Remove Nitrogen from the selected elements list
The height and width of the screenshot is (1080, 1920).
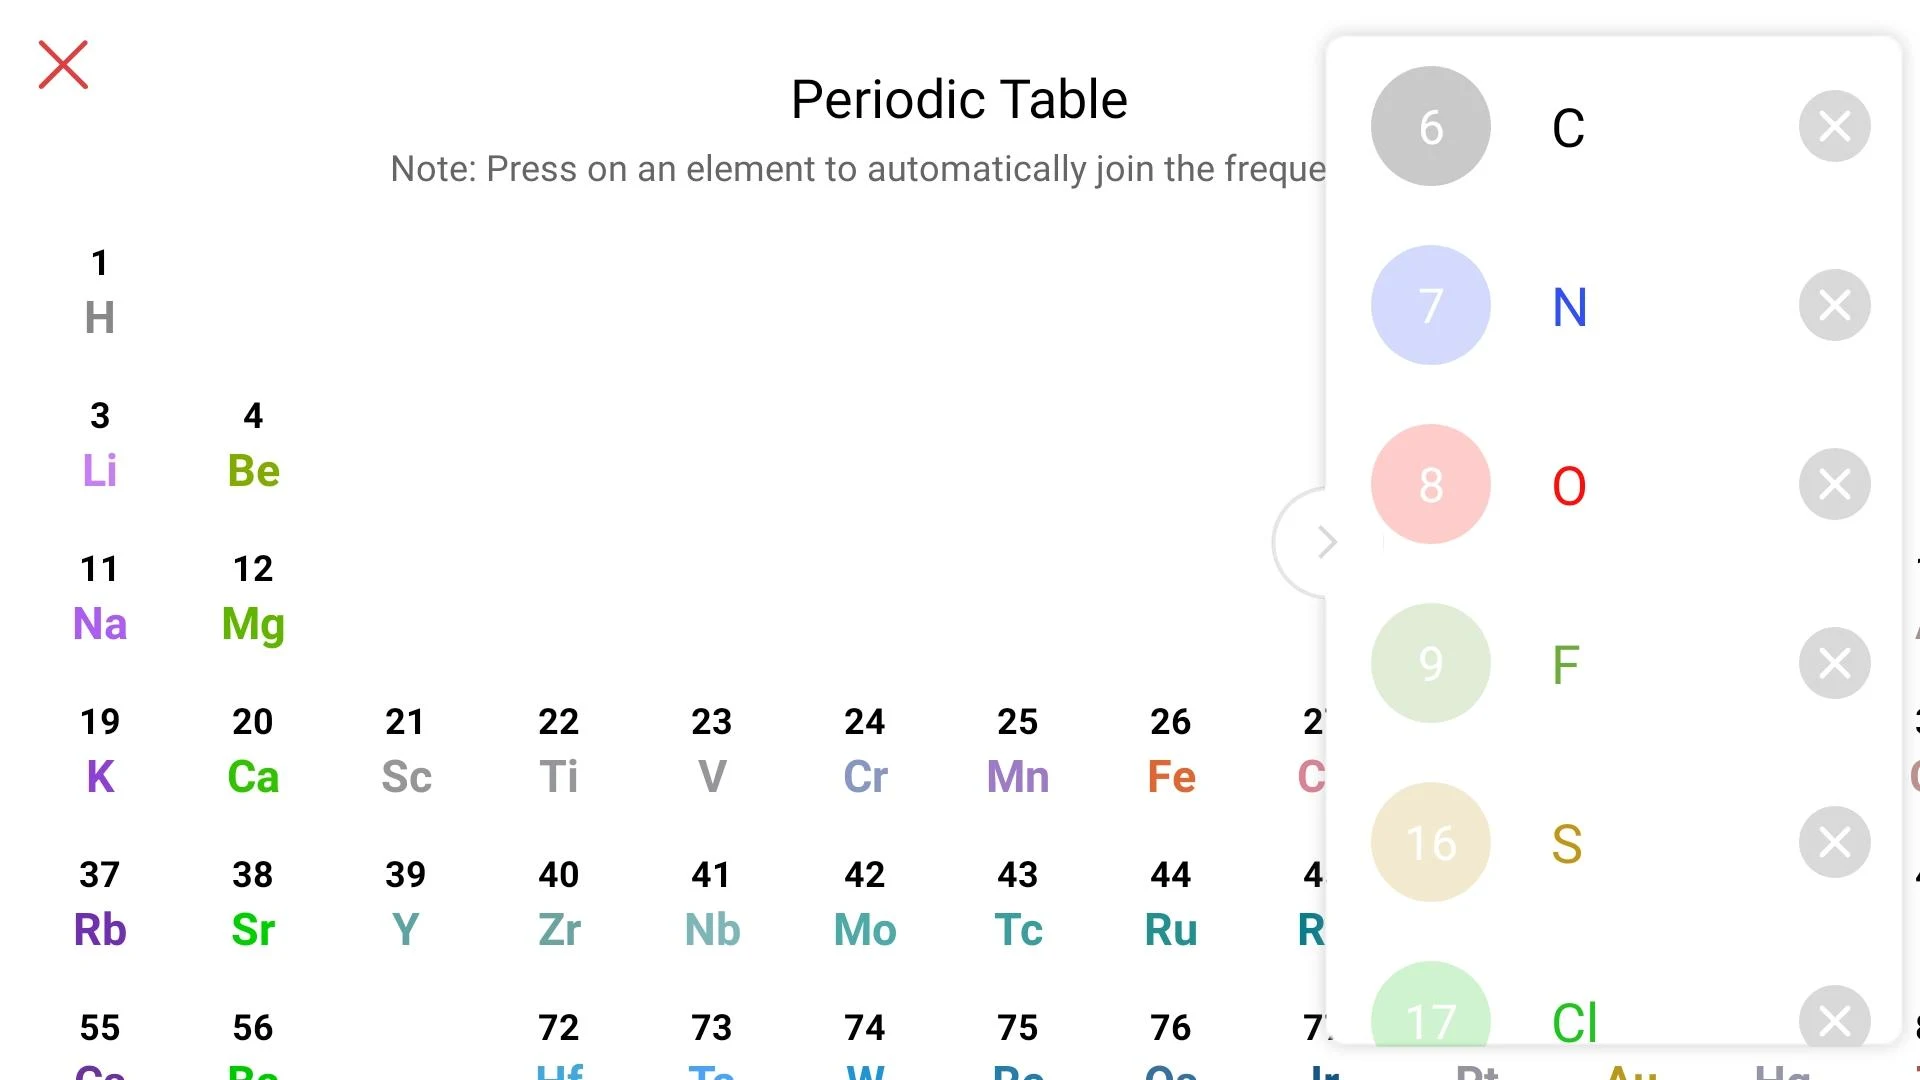click(1834, 305)
